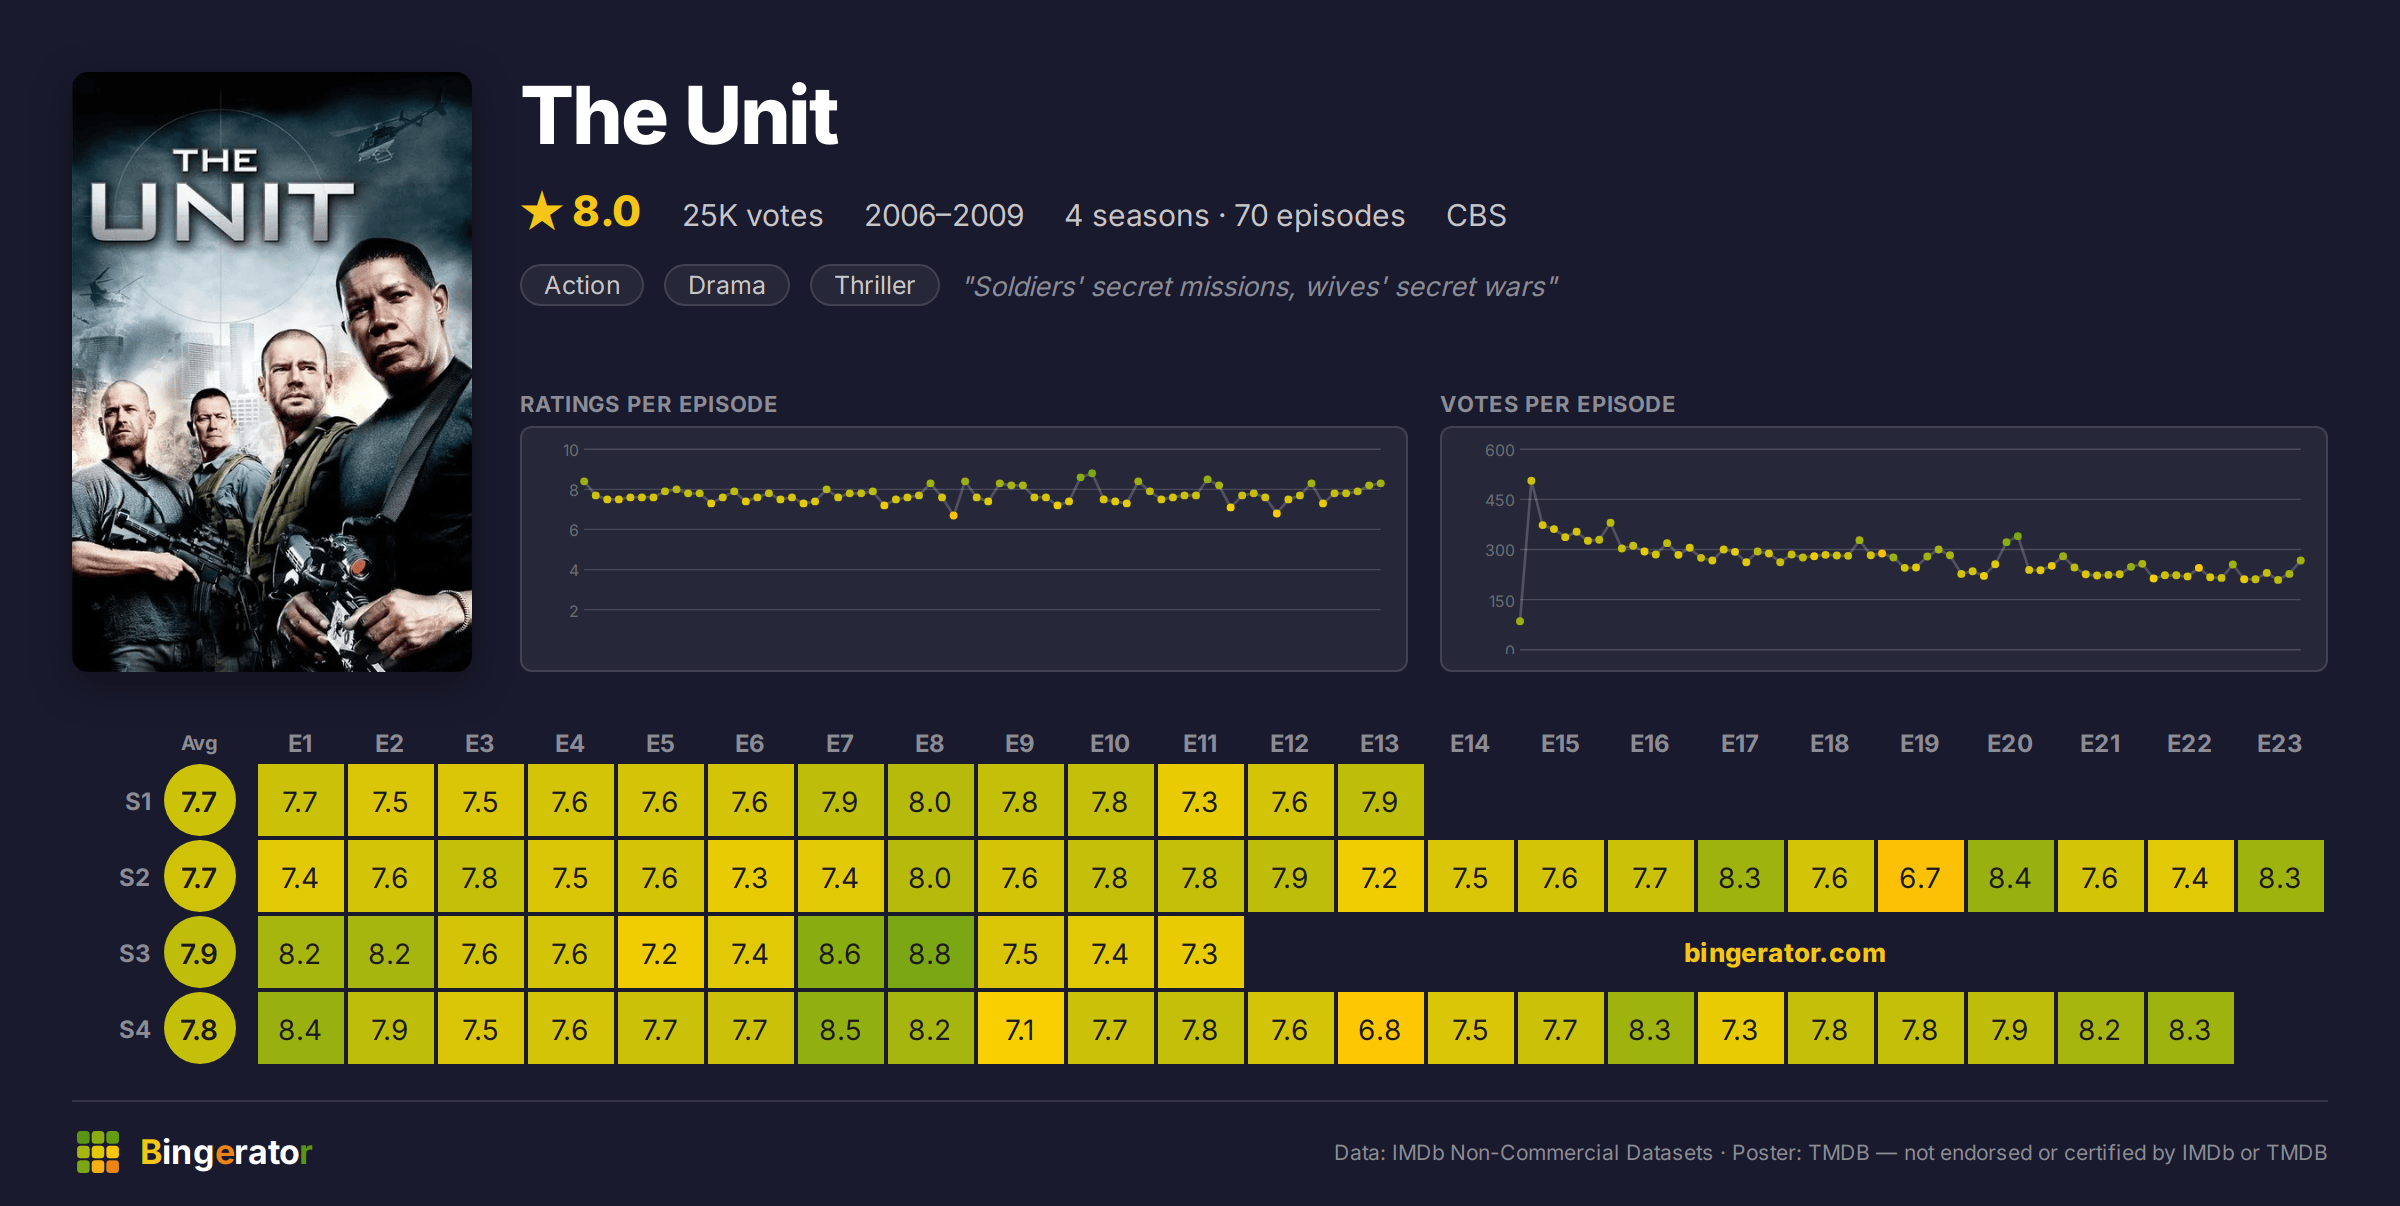Select the Drama genre tag
Image resolution: width=2400 pixels, height=1206 pixels.
point(727,285)
